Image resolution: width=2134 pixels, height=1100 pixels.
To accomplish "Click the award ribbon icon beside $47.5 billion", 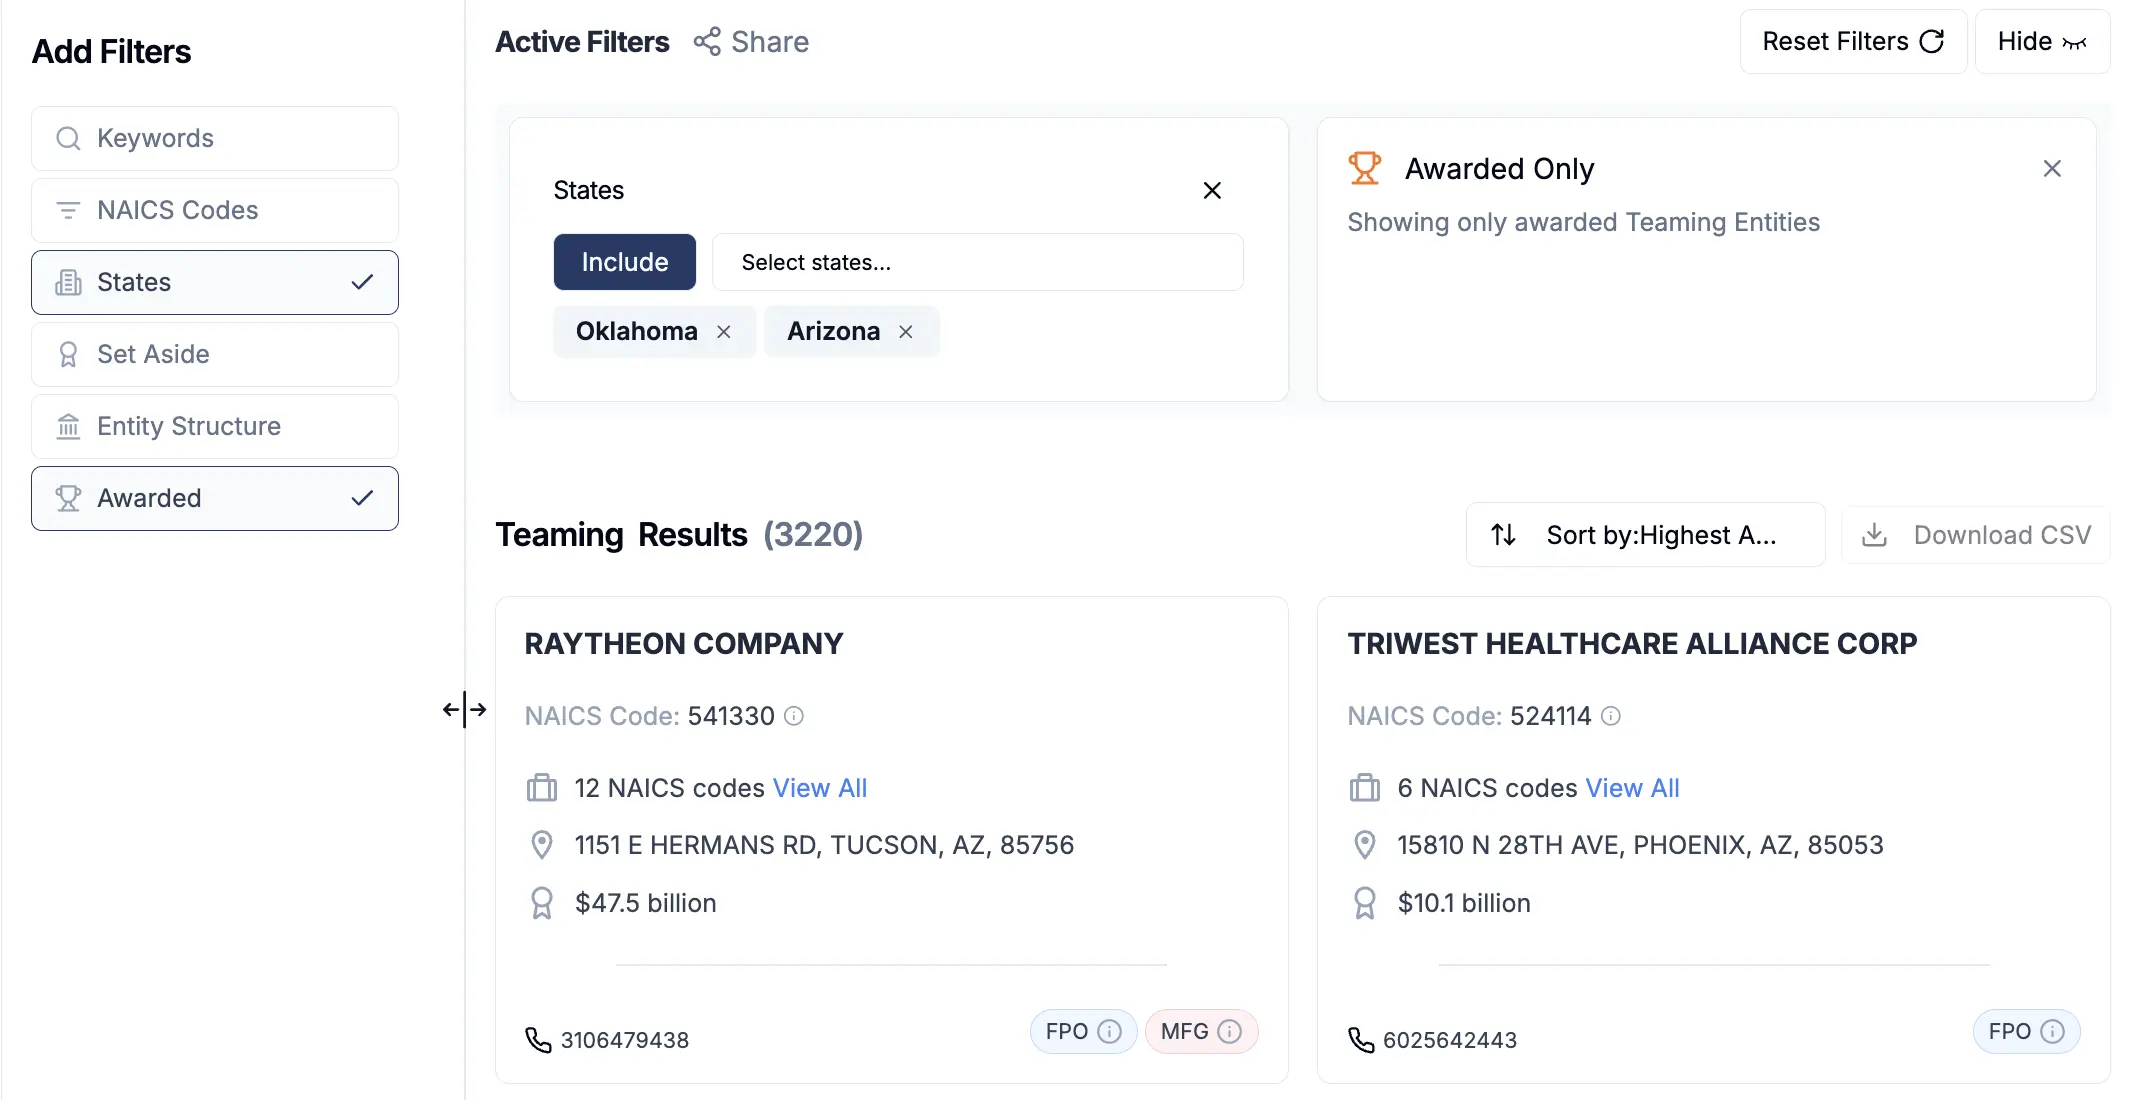I will pos(542,903).
